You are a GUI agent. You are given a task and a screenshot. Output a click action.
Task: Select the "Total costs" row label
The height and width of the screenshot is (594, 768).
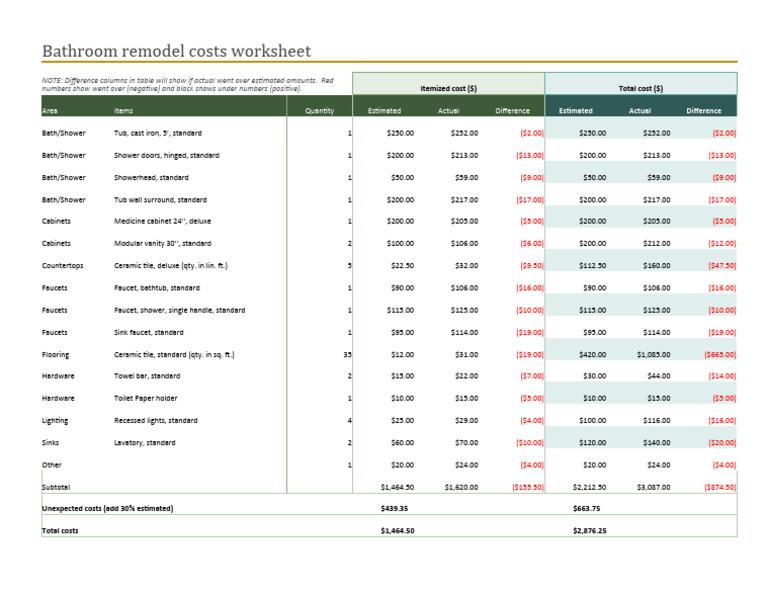[x=60, y=531]
